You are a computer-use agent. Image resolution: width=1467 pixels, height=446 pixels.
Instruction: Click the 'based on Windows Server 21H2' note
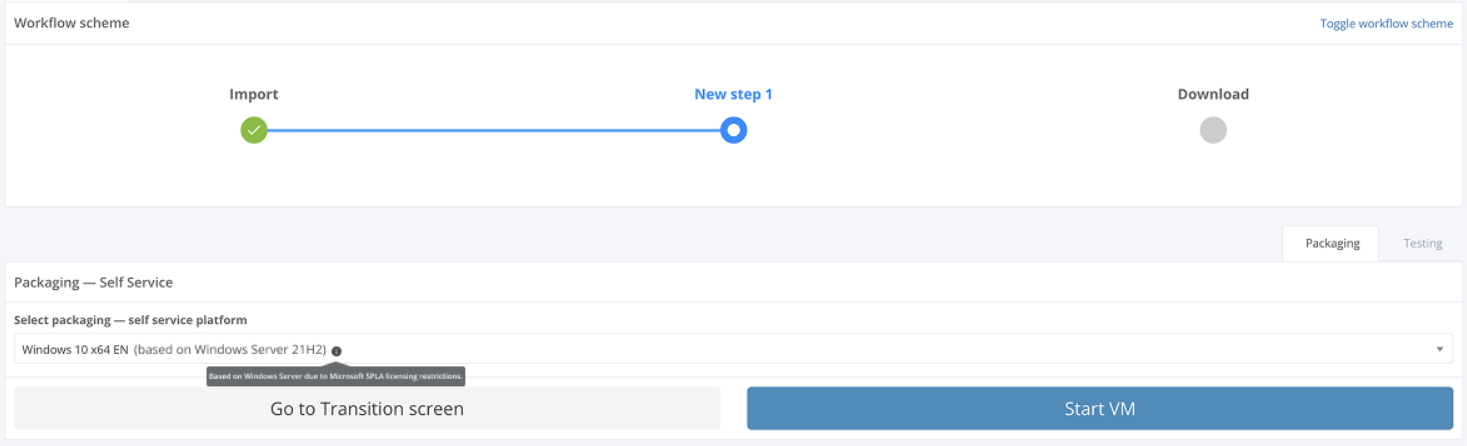230,350
